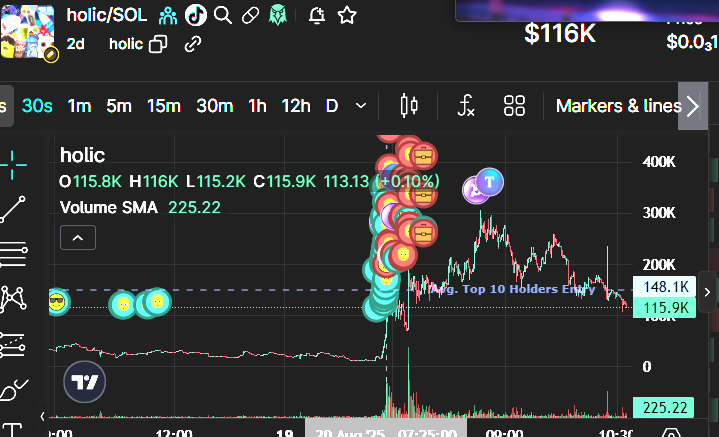The height and width of the screenshot is (437, 719).
Task: Add holic/SOL to favorites with star
Action: [x=347, y=16]
